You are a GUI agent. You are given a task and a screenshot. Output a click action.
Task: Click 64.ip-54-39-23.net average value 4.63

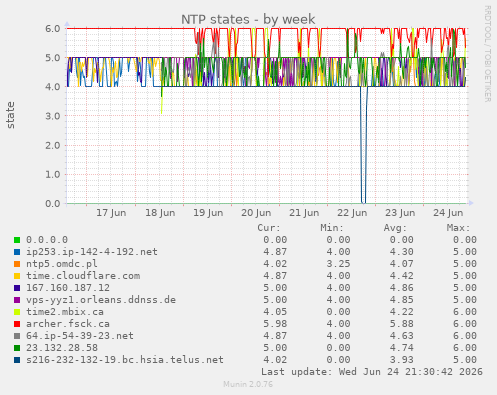(402, 336)
